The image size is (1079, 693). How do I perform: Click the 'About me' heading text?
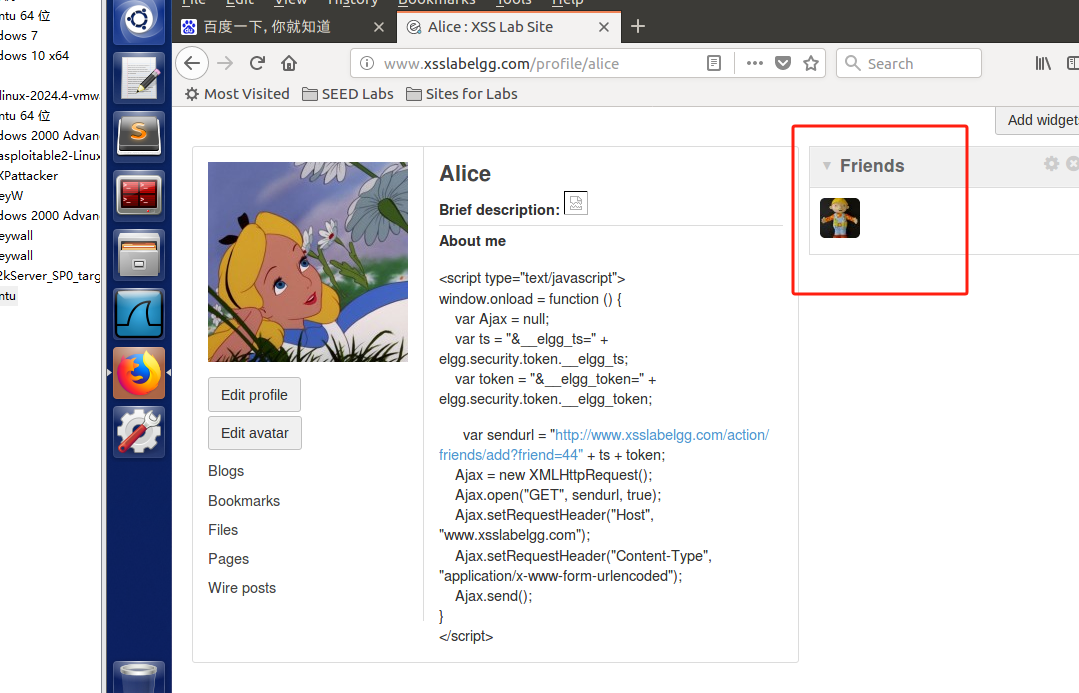473,241
